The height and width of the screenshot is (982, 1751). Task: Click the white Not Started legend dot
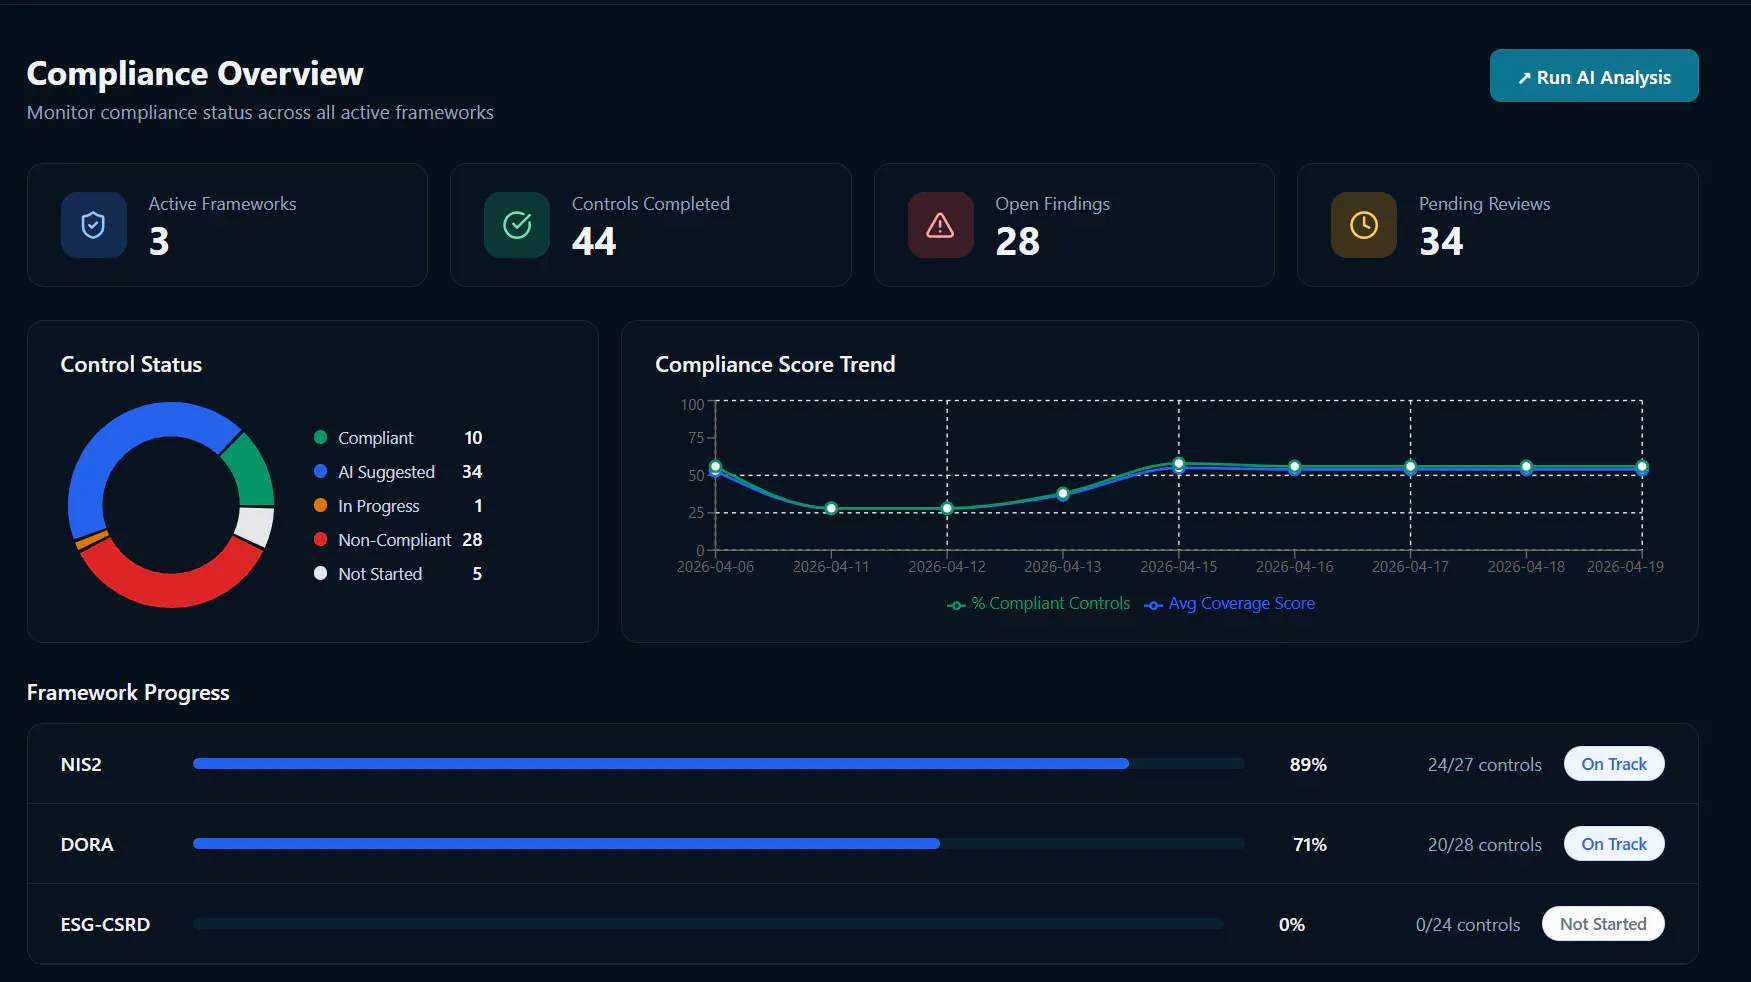pyautogui.click(x=320, y=573)
